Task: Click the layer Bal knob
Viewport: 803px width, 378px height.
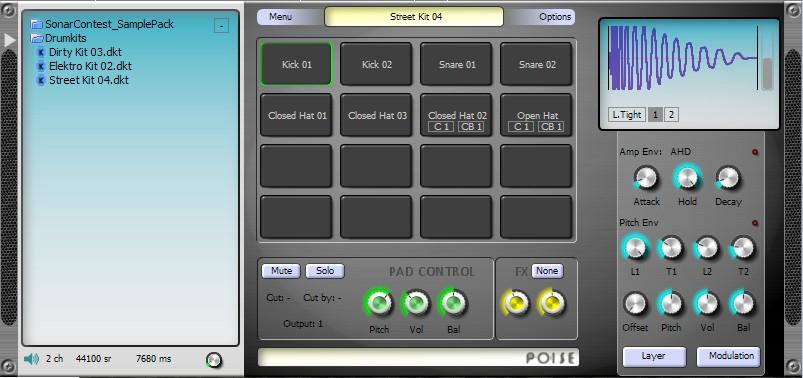Action: pos(743,304)
